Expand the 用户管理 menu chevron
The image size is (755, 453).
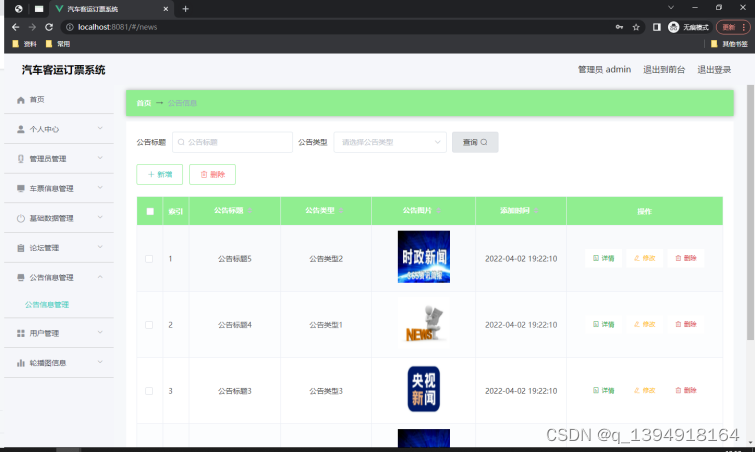tap(100, 333)
